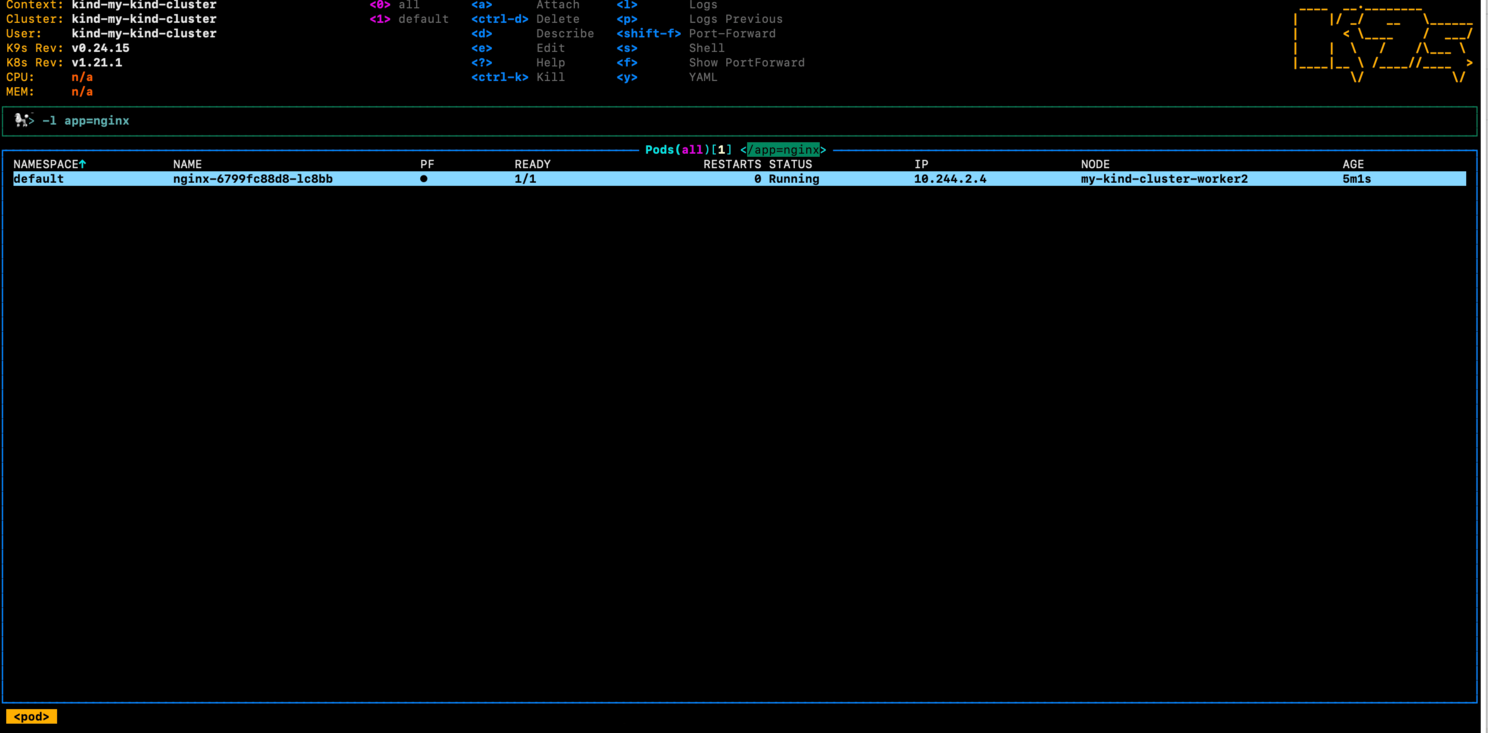Click the IP address 10.244.2.4

tap(950, 179)
